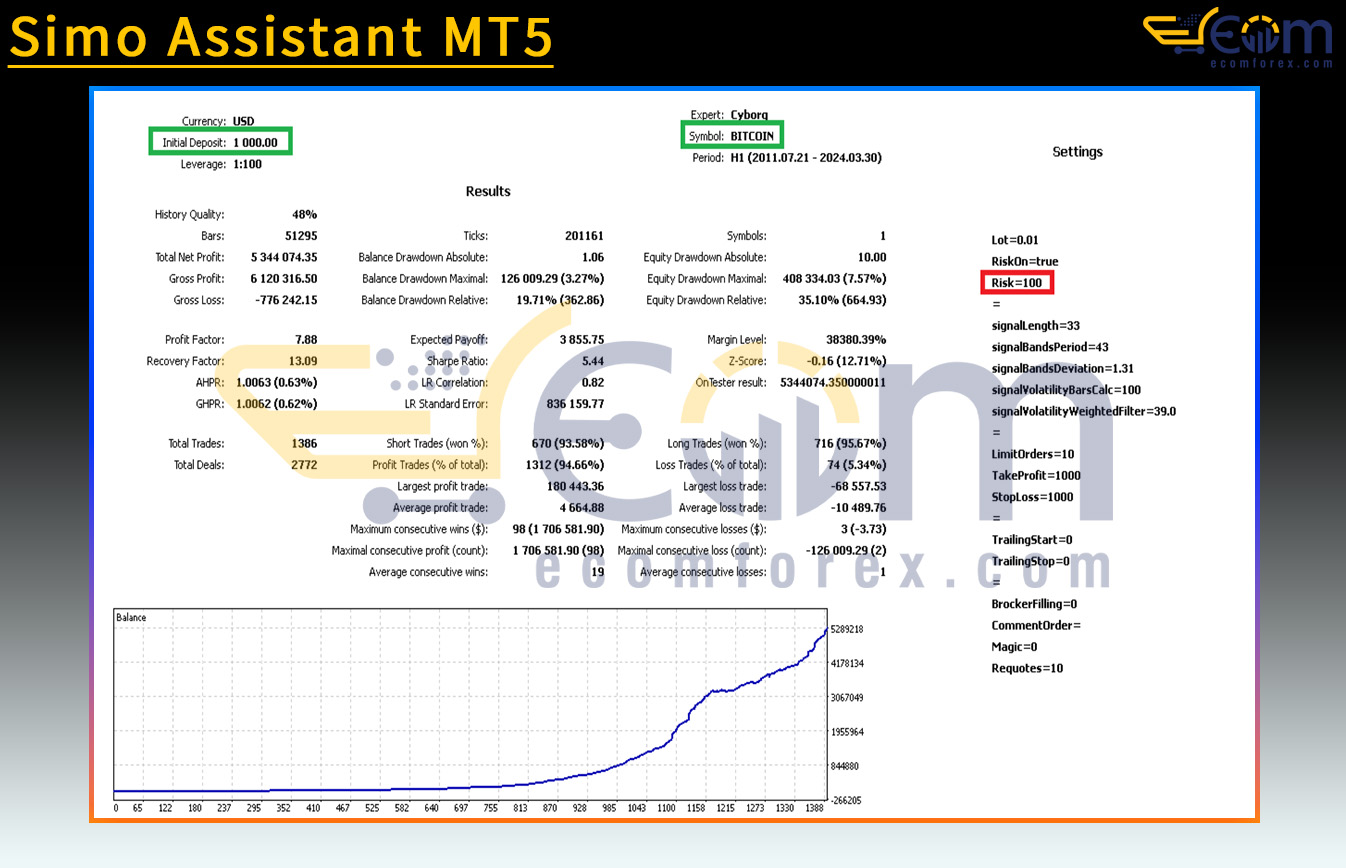
Task: Select Average loss trade '-10 489.76'
Action: point(857,508)
